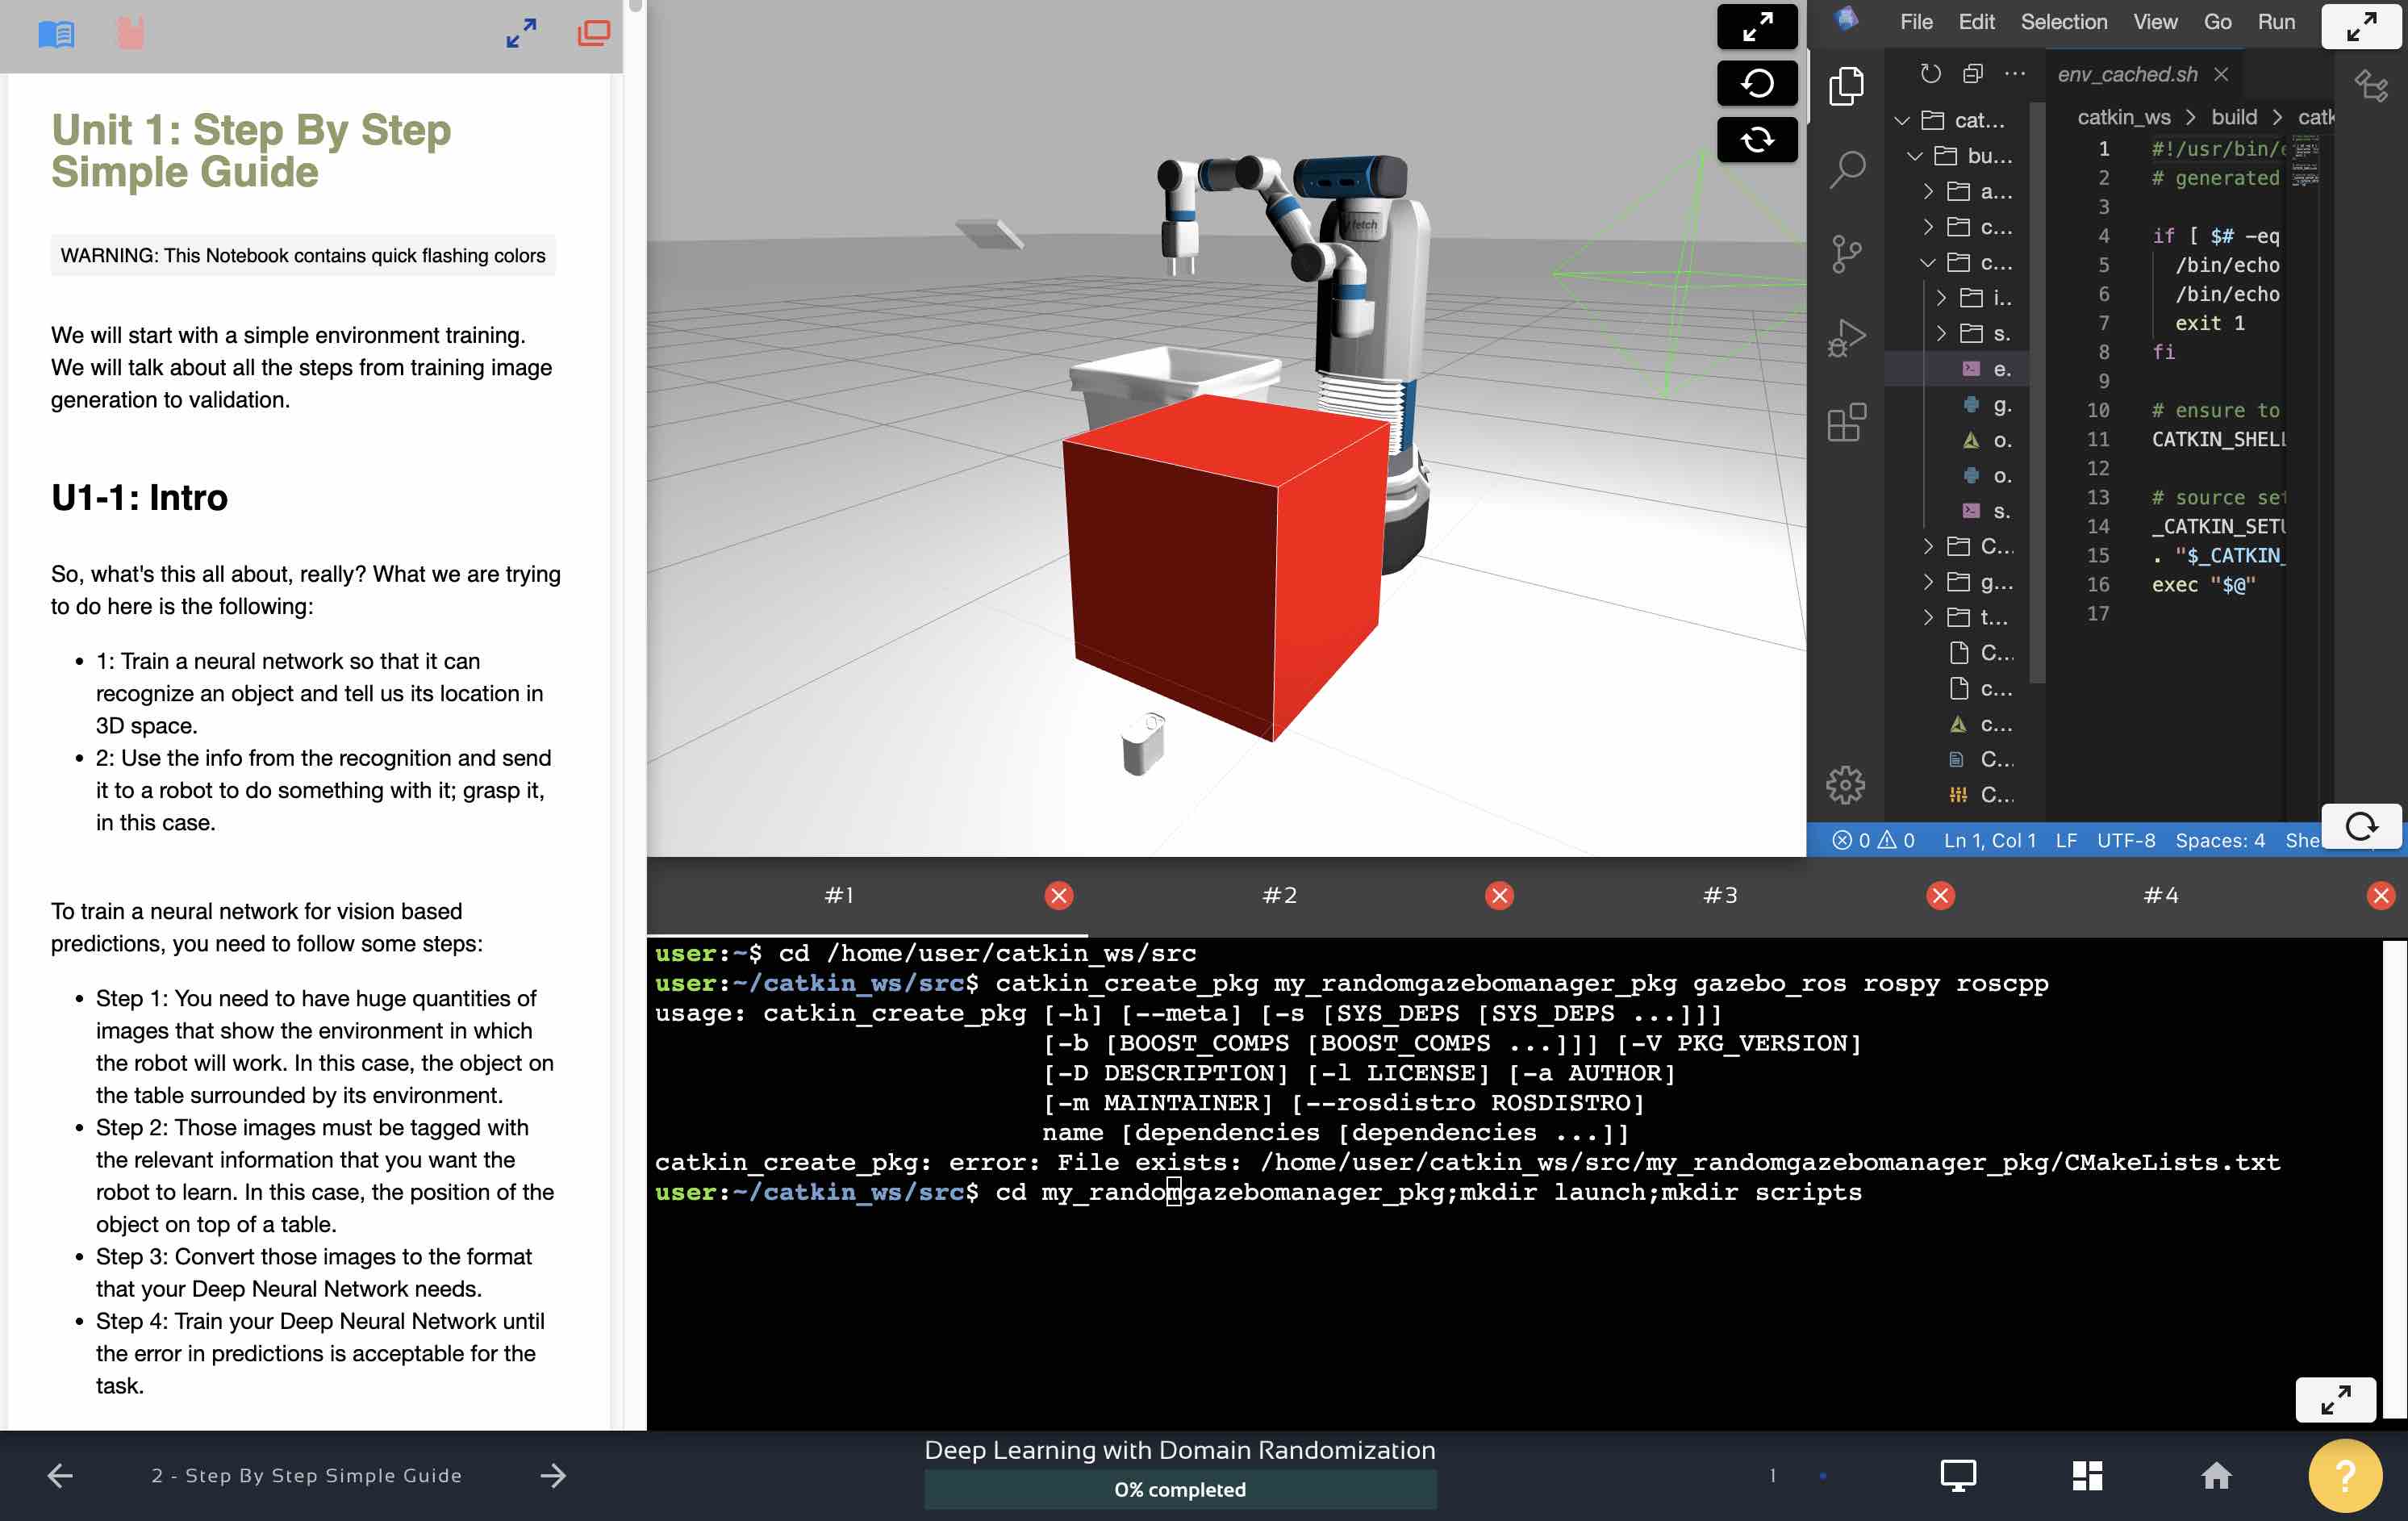
Task: Click the 0% completed progress bar
Action: (x=1180, y=1489)
